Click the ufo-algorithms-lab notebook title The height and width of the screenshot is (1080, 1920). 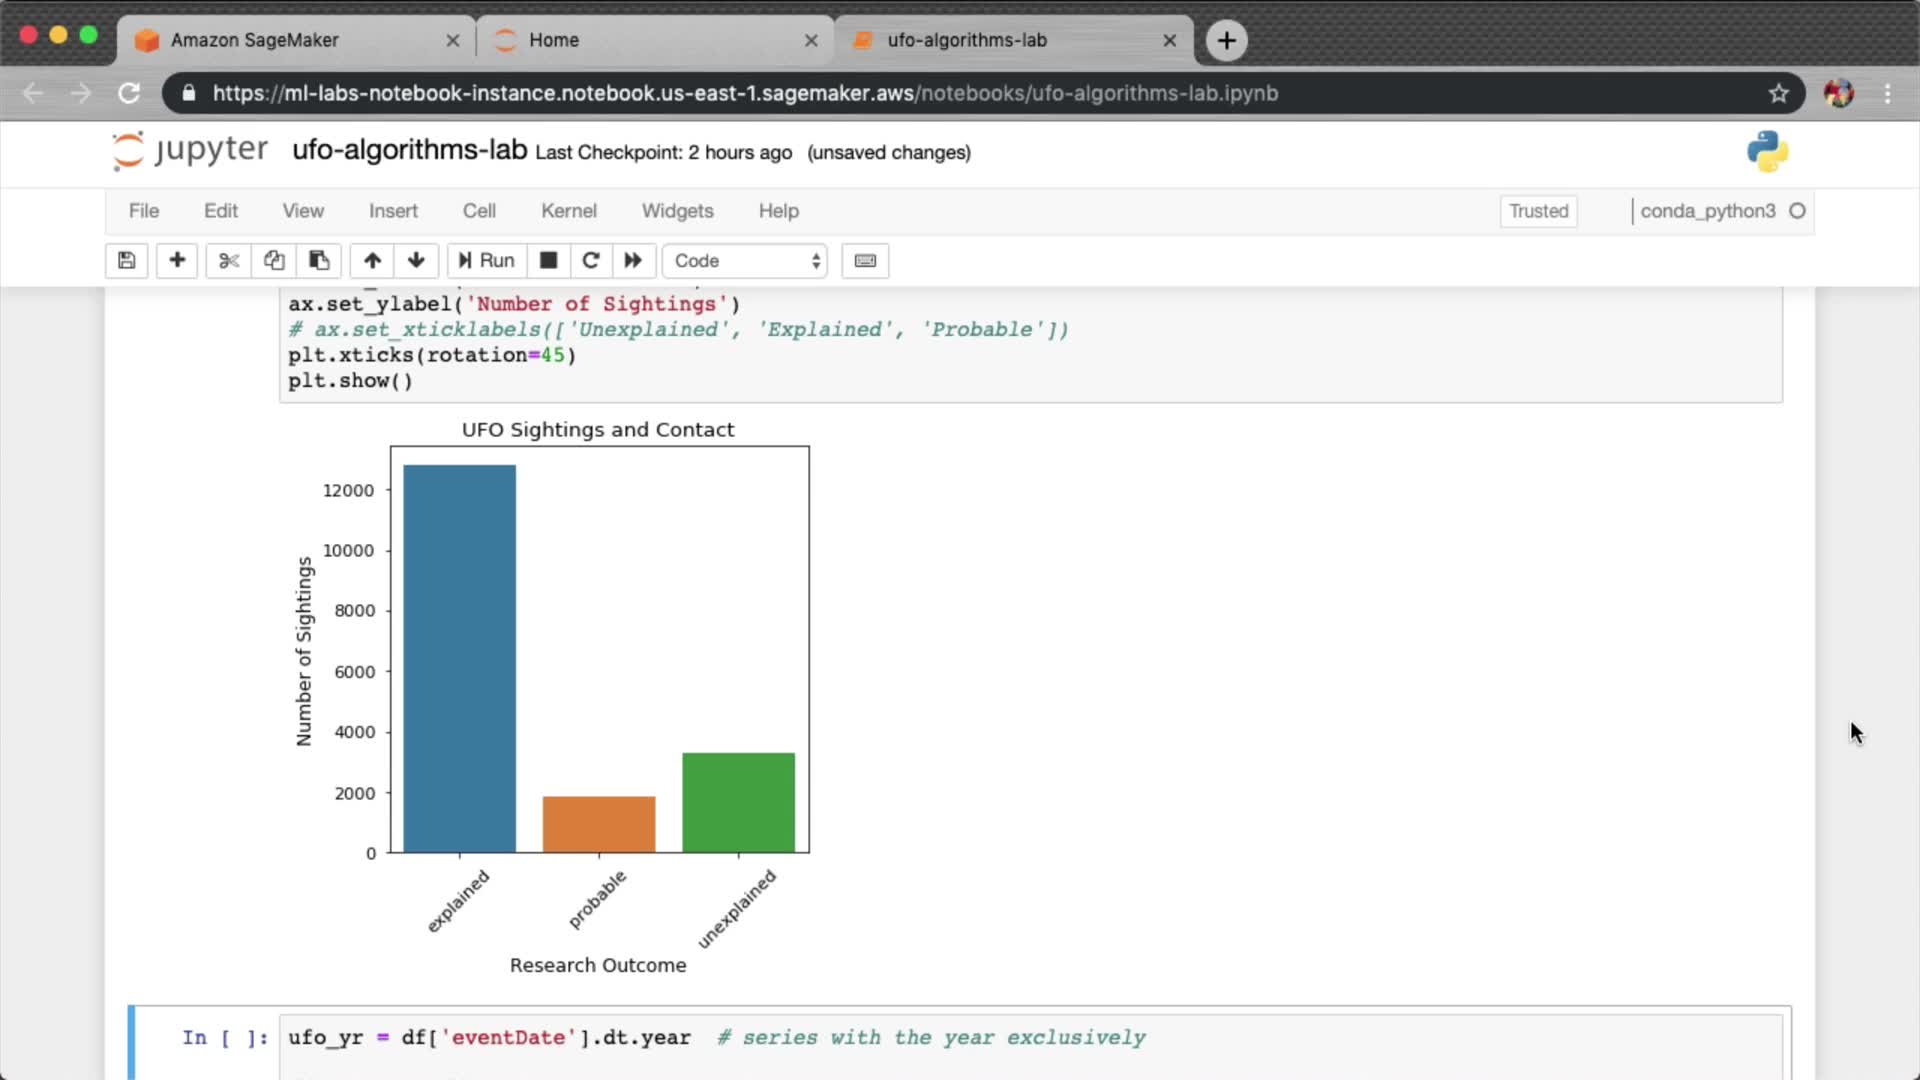409,150
